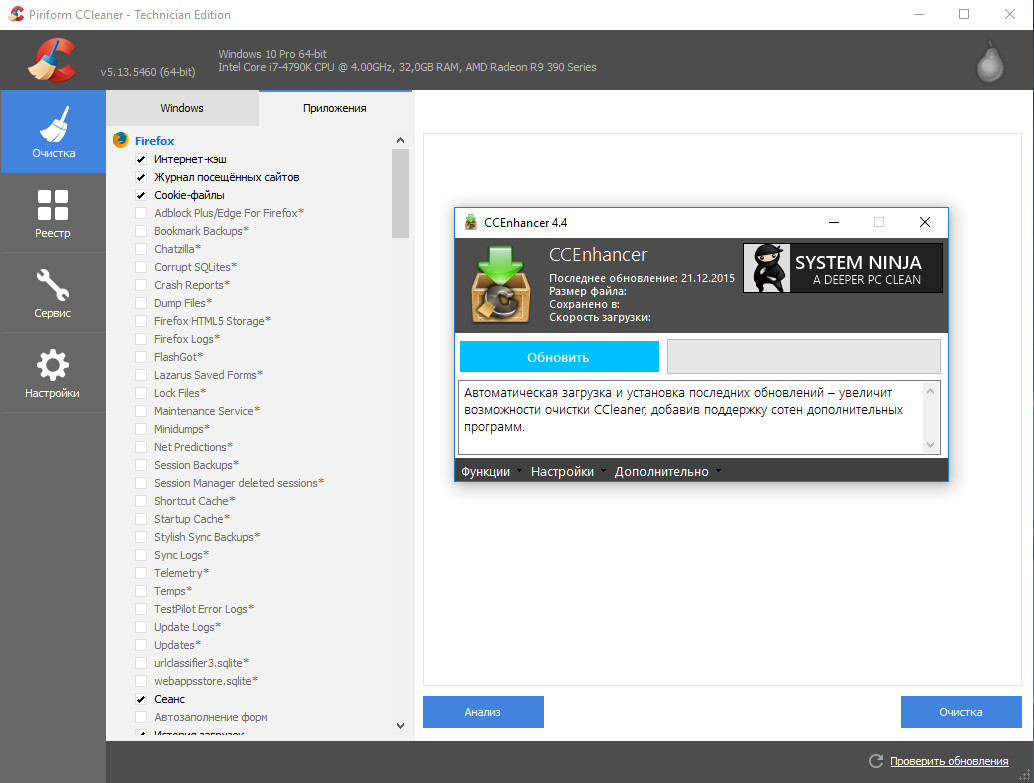Switch to the Приложения tab
Image resolution: width=1034 pixels, height=783 pixels.
pos(335,108)
